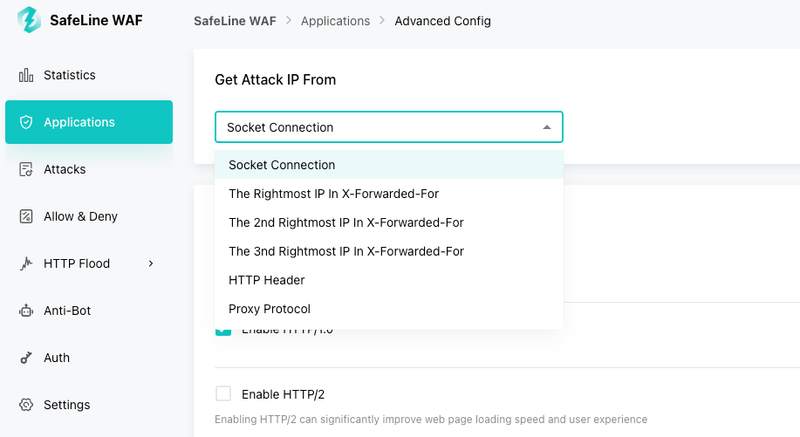This screenshot has height=437, width=800.
Task: Choose The 3nd Rightmost IP In X-Forwarded-For
Action: pos(389,251)
